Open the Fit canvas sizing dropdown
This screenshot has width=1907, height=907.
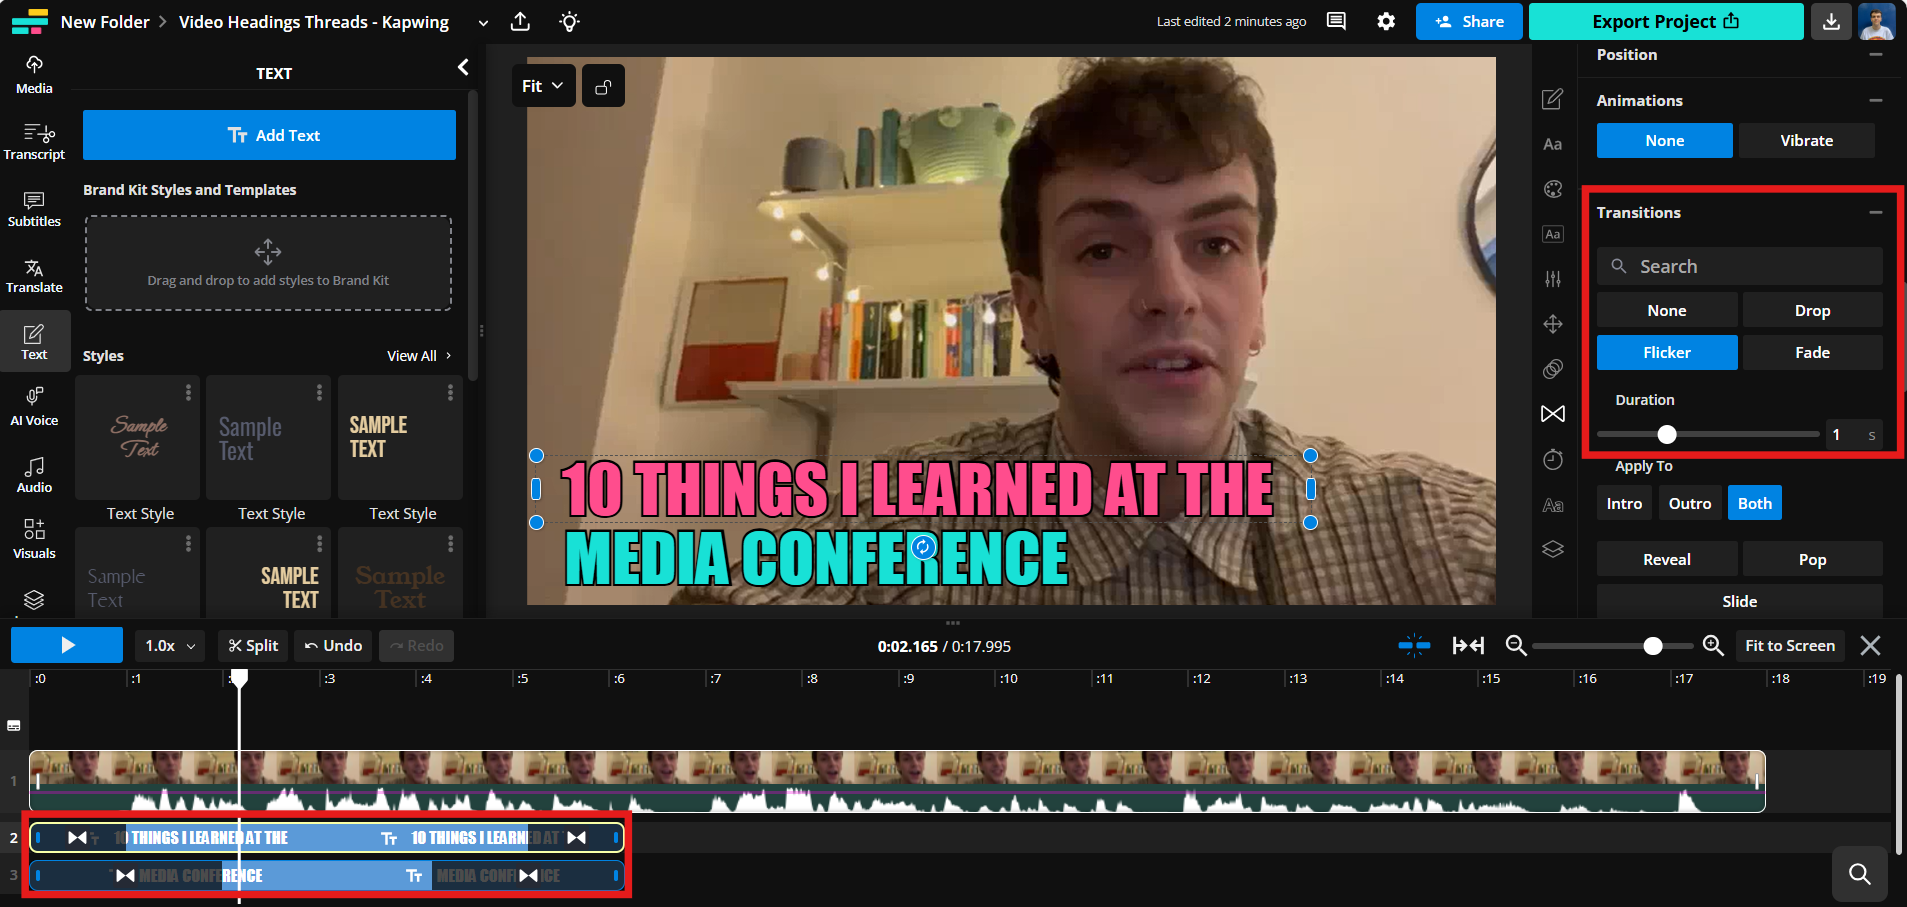[542, 85]
